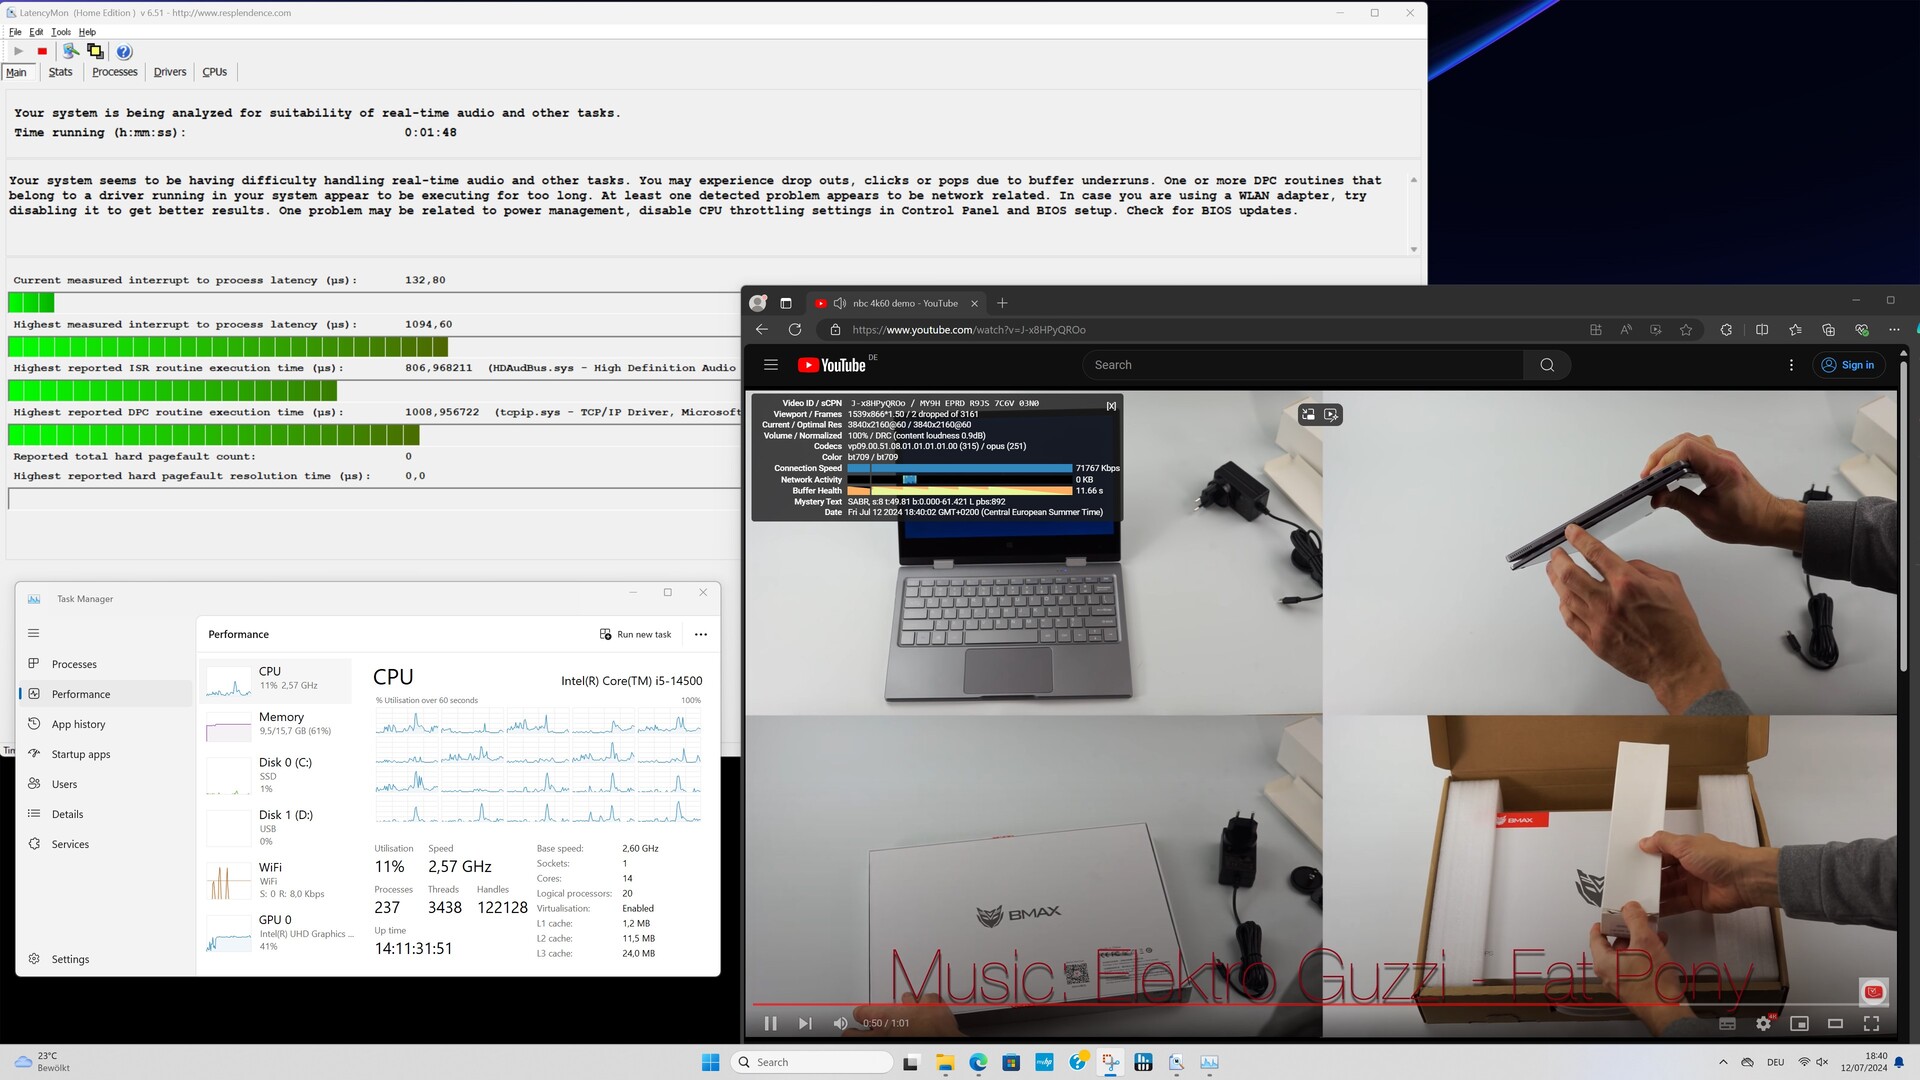
Task: Open Edge extensions puzzle icon
Action: (x=1726, y=330)
